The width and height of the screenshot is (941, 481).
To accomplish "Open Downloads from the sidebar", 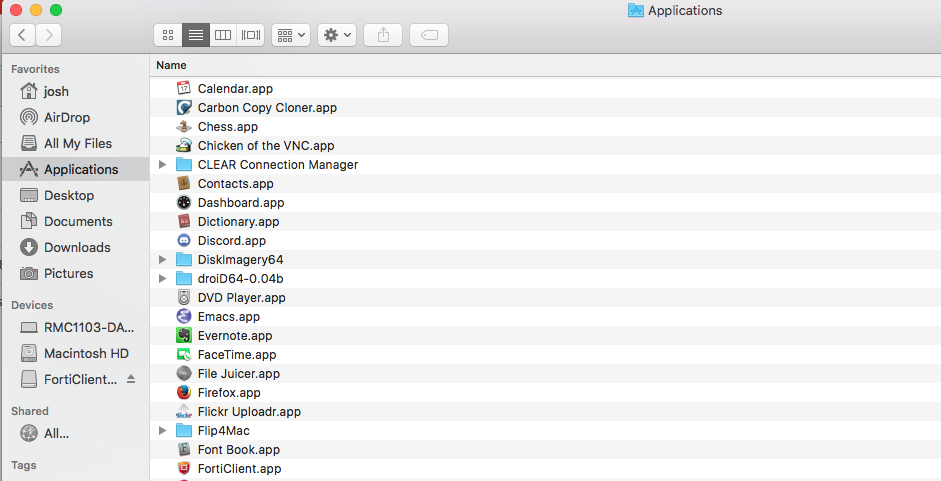I will tap(76, 247).
